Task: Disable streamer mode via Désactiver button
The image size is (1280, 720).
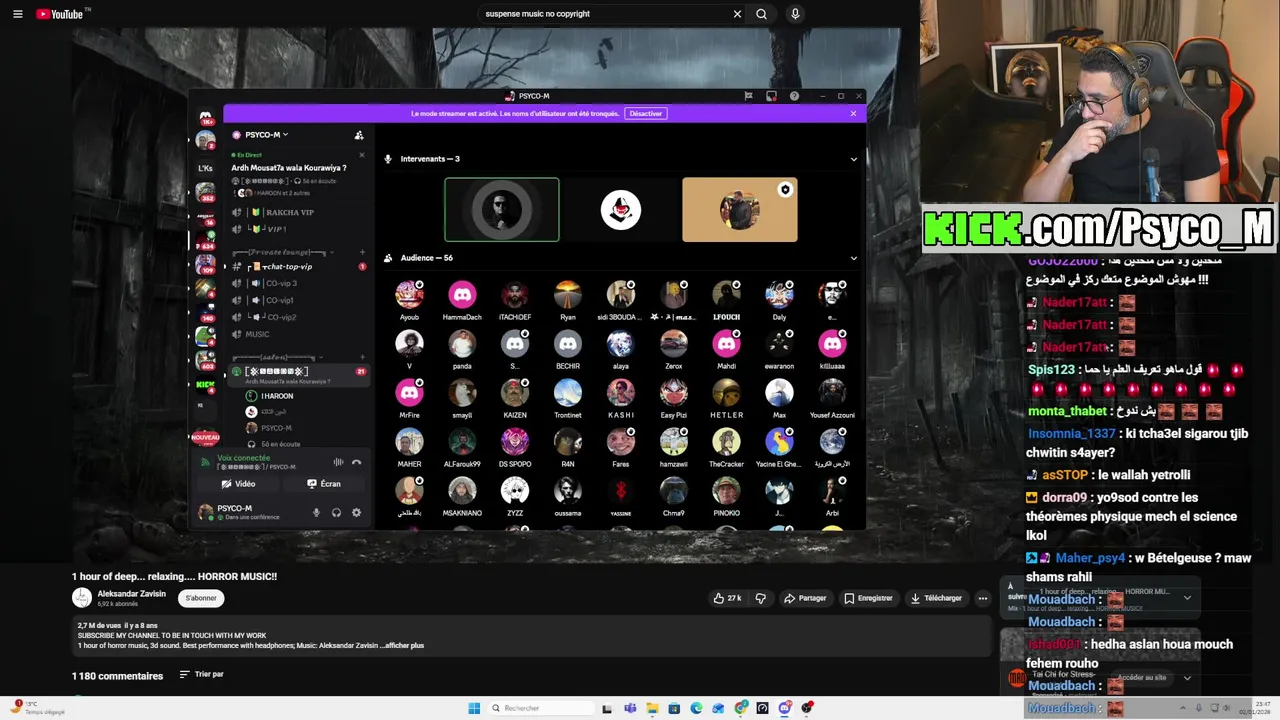Action: (645, 114)
